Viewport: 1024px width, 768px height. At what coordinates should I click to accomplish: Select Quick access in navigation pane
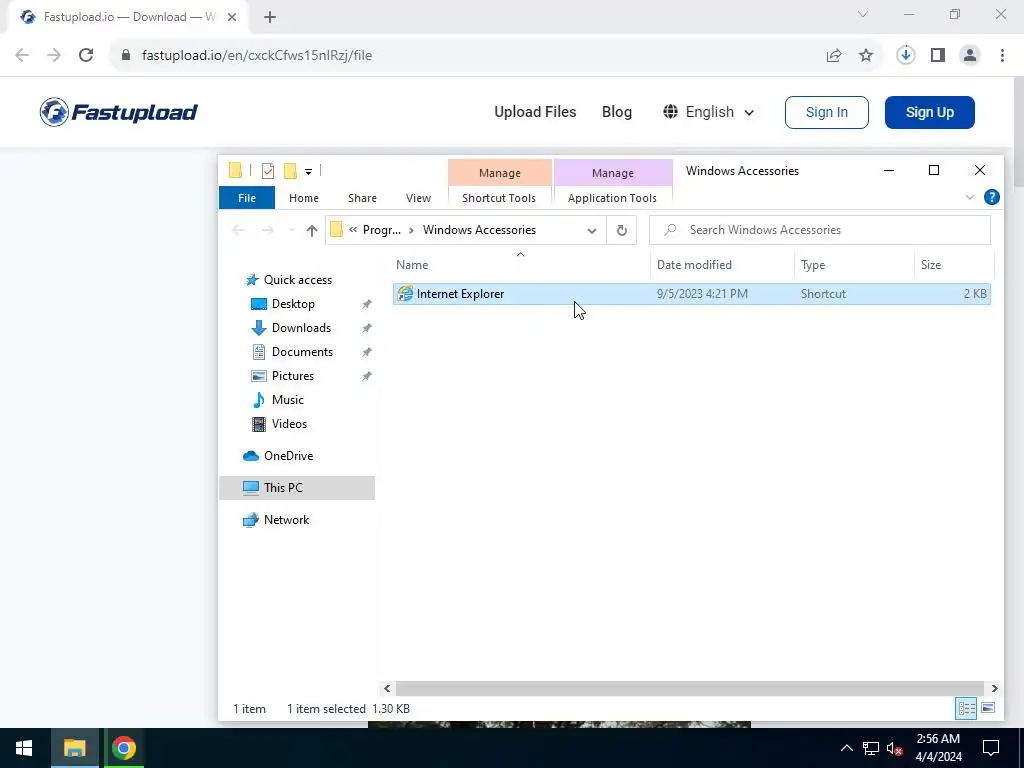click(298, 280)
